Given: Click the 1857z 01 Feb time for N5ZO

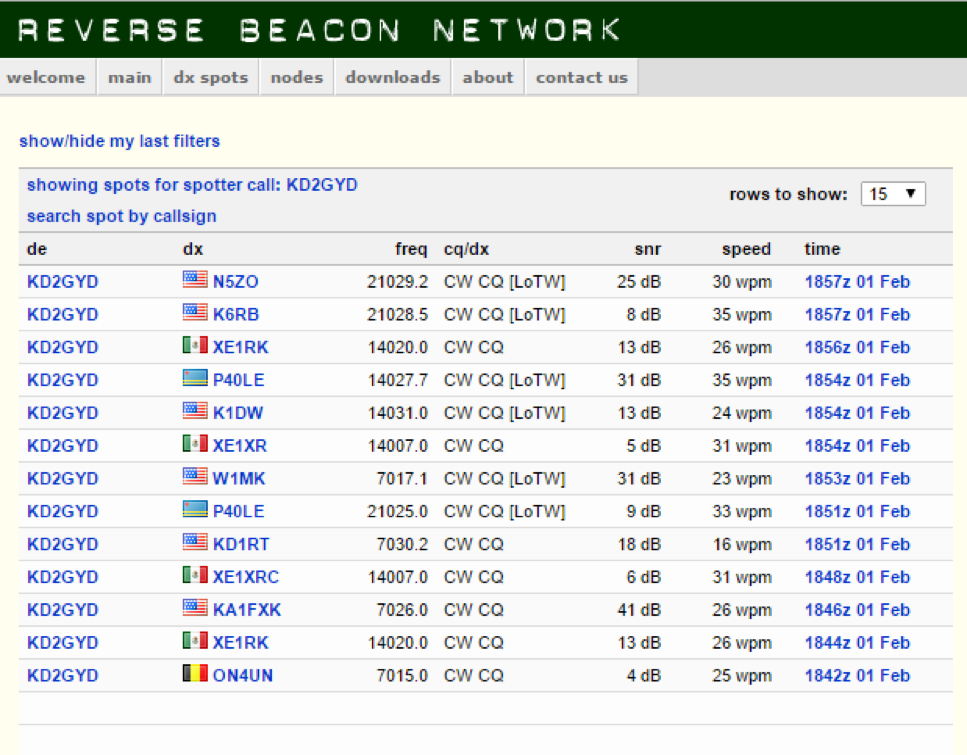Looking at the screenshot, I should pyautogui.click(x=857, y=282).
